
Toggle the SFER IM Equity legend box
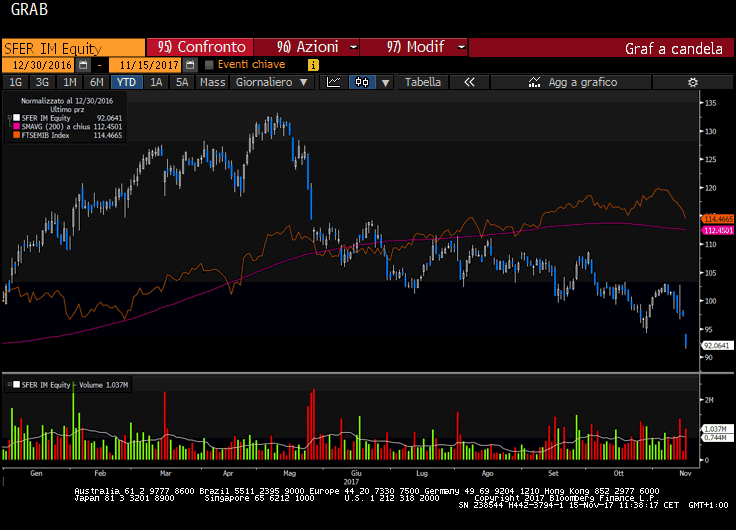pyautogui.click(x=15, y=118)
